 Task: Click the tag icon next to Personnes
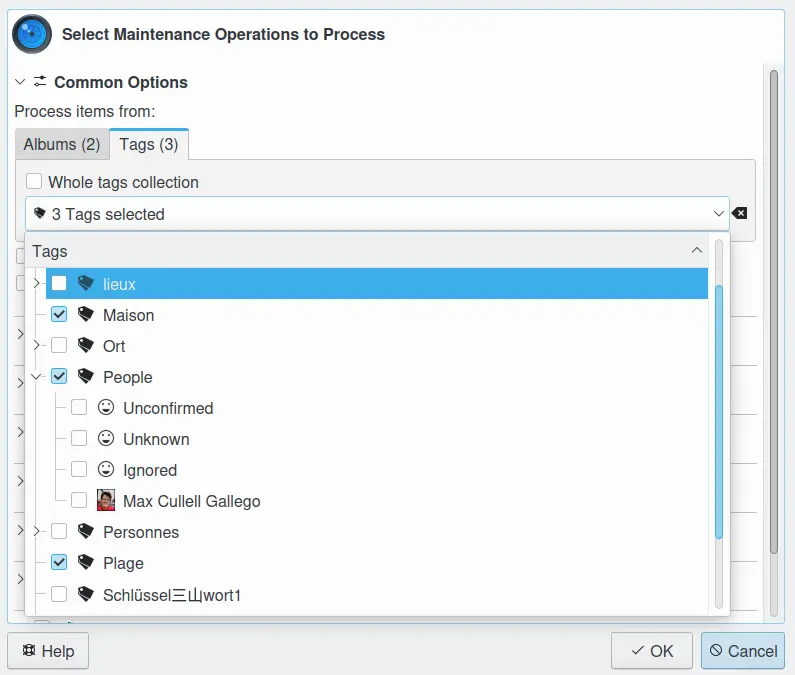coord(85,532)
